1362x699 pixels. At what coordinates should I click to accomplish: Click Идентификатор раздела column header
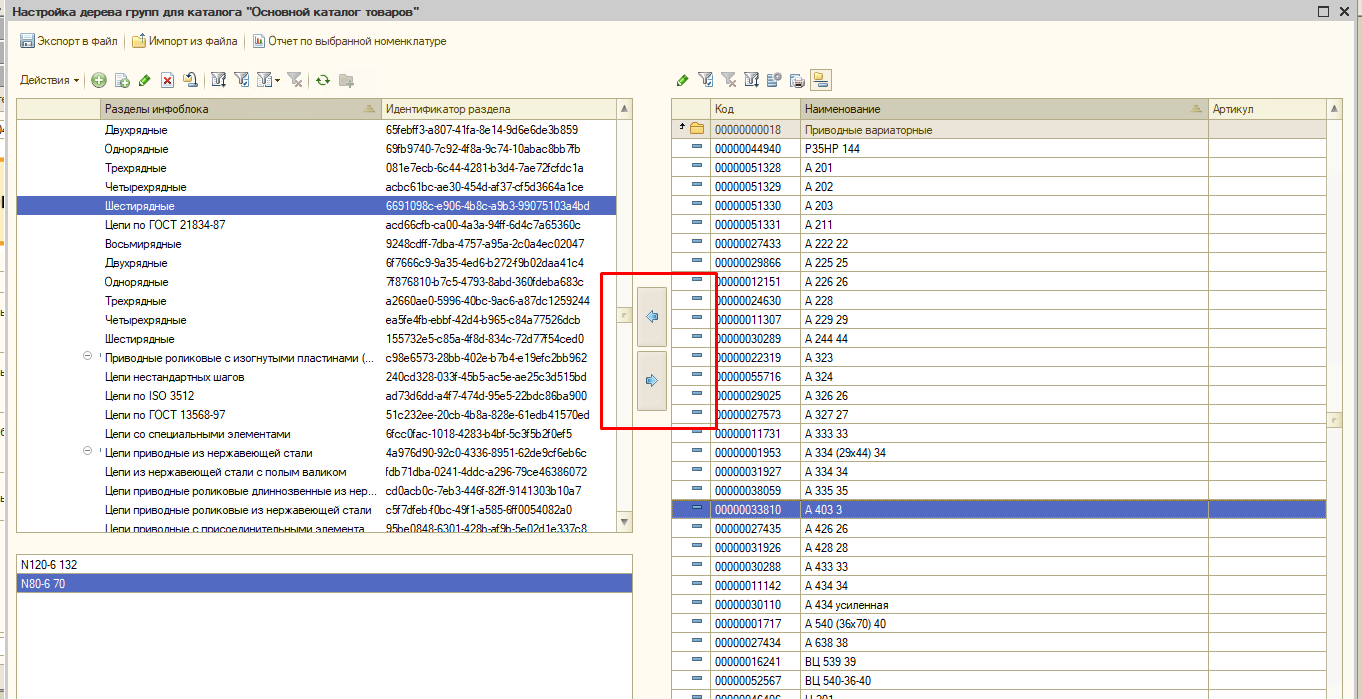pyautogui.click(x=499, y=109)
